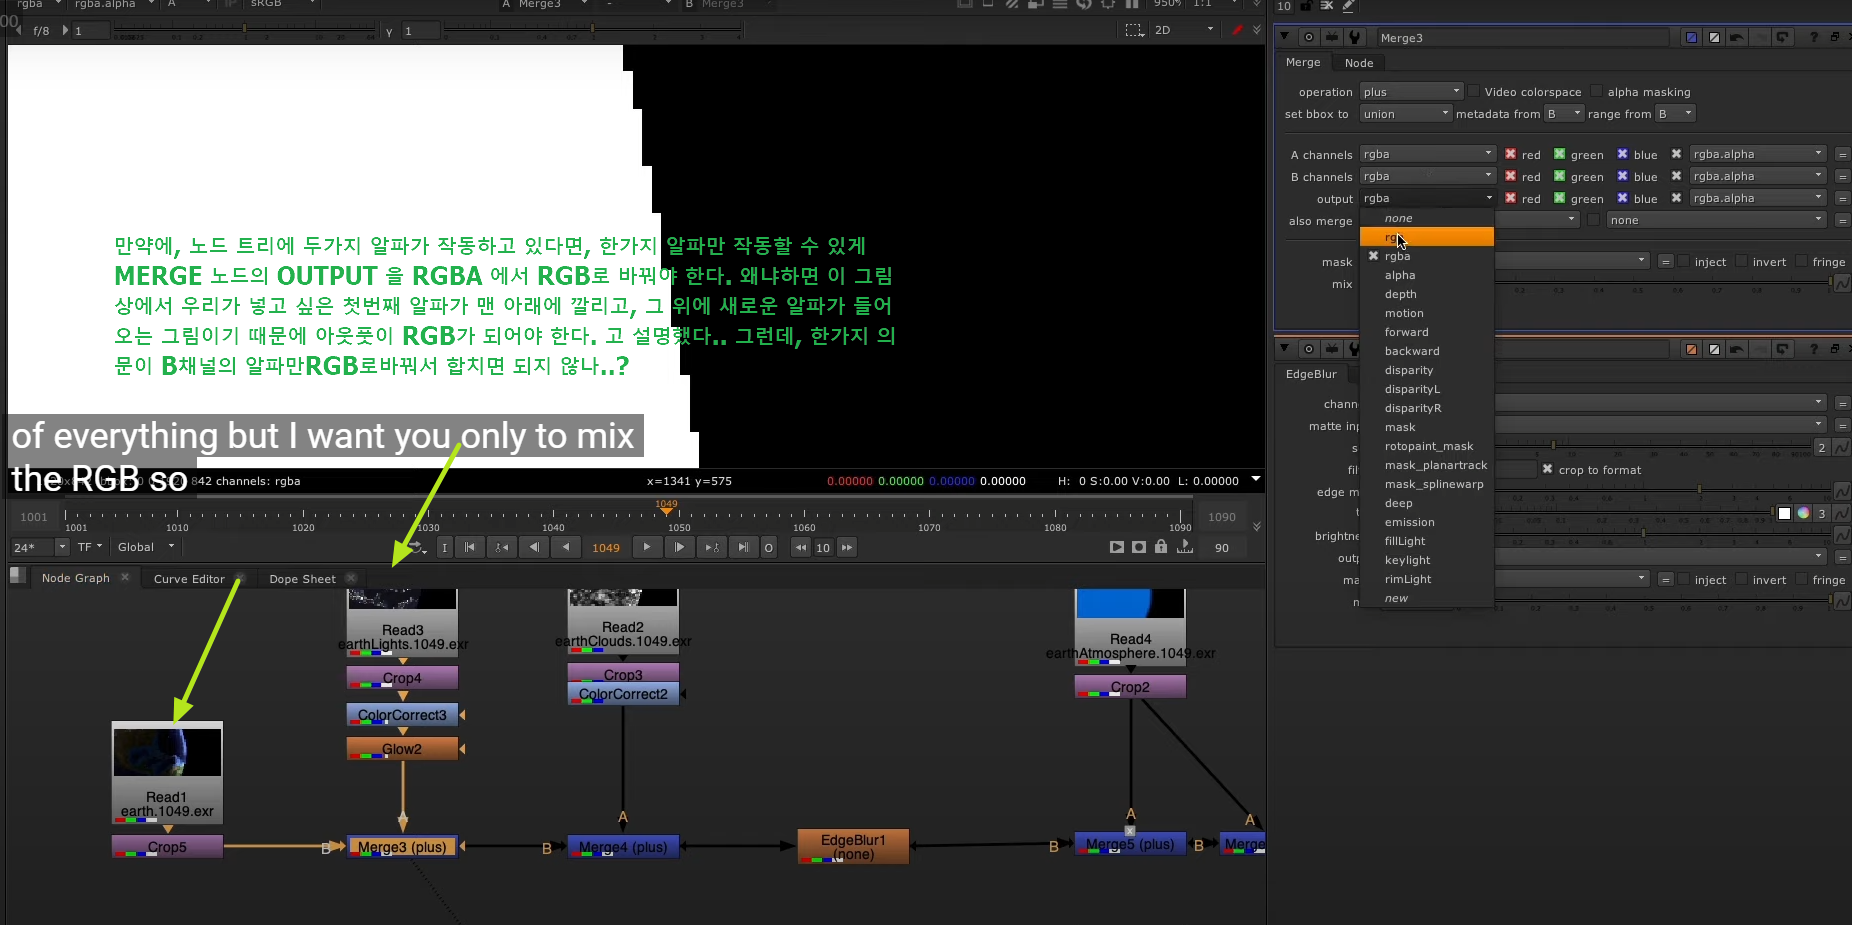This screenshot has height=925, width=1852.
Task: Enable alpha masking checkbox
Action: click(x=1597, y=91)
